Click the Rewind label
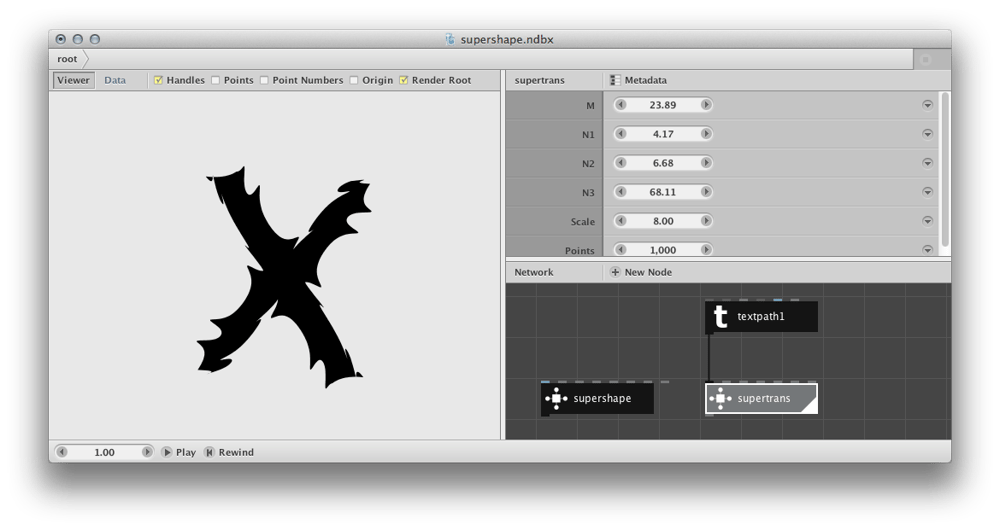The height and width of the screenshot is (530, 1000). pos(236,452)
